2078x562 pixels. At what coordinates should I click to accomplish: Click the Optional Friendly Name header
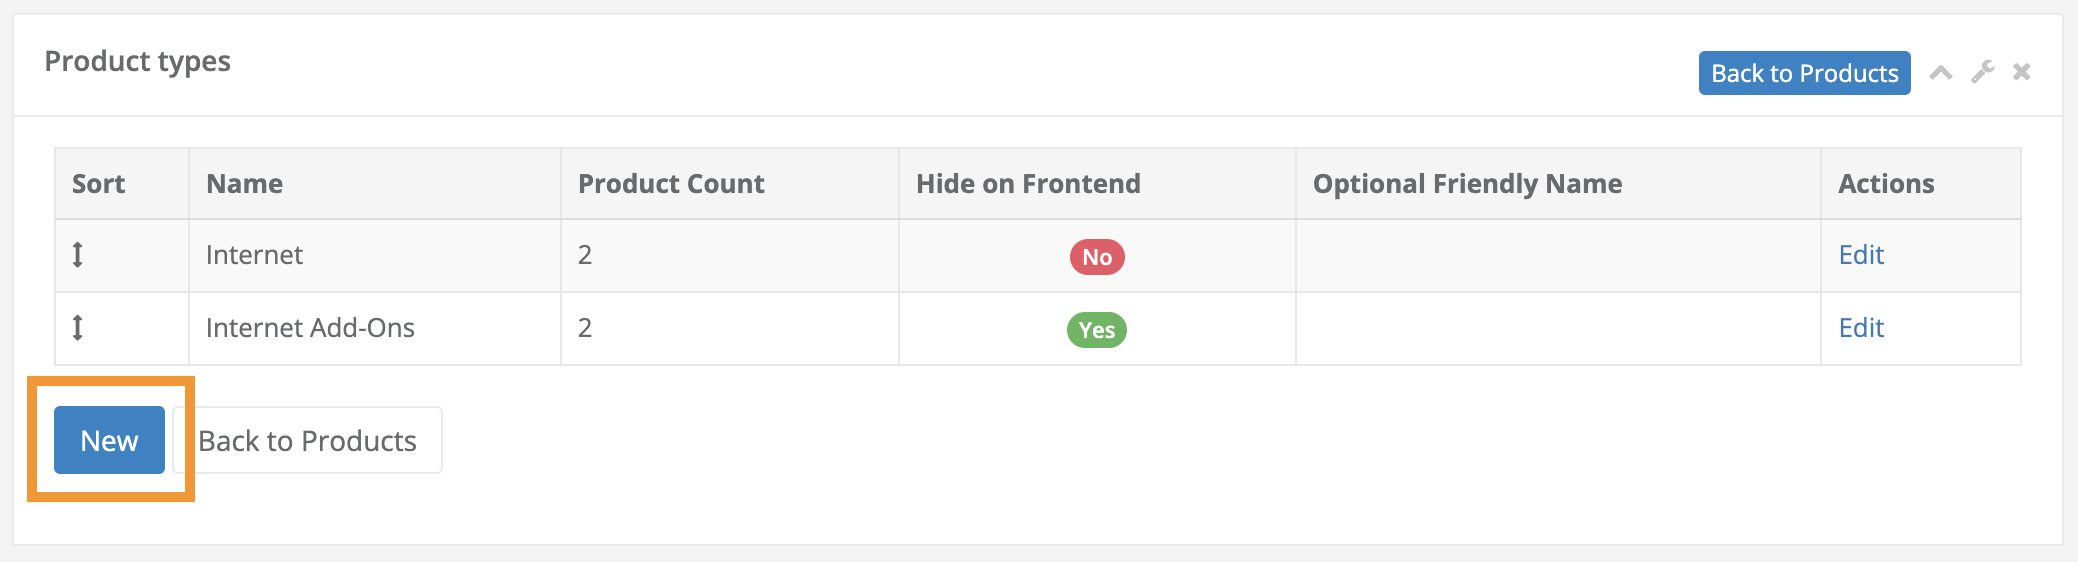1467,184
